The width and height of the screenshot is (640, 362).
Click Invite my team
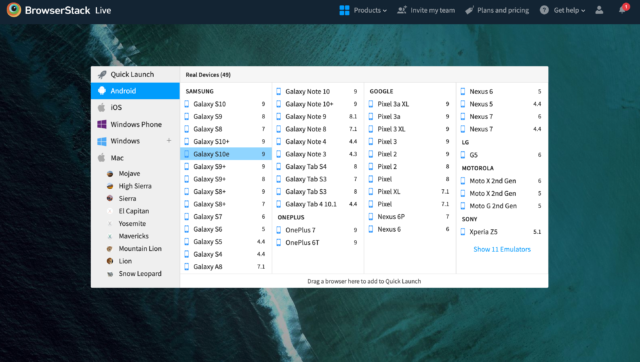(426, 10)
